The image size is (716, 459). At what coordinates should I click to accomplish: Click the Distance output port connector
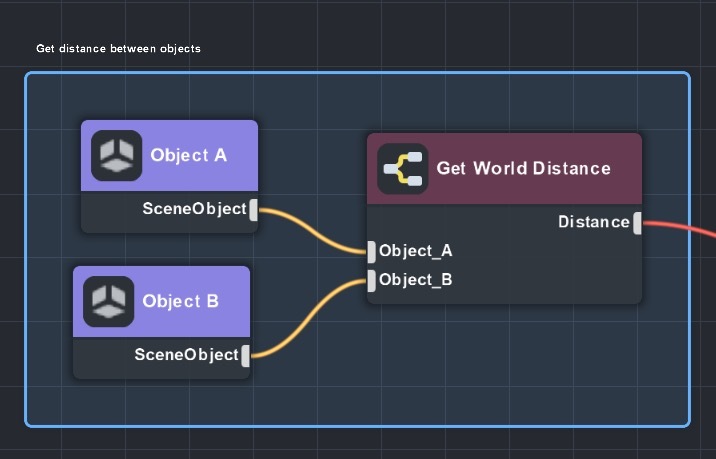(x=636, y=222)
